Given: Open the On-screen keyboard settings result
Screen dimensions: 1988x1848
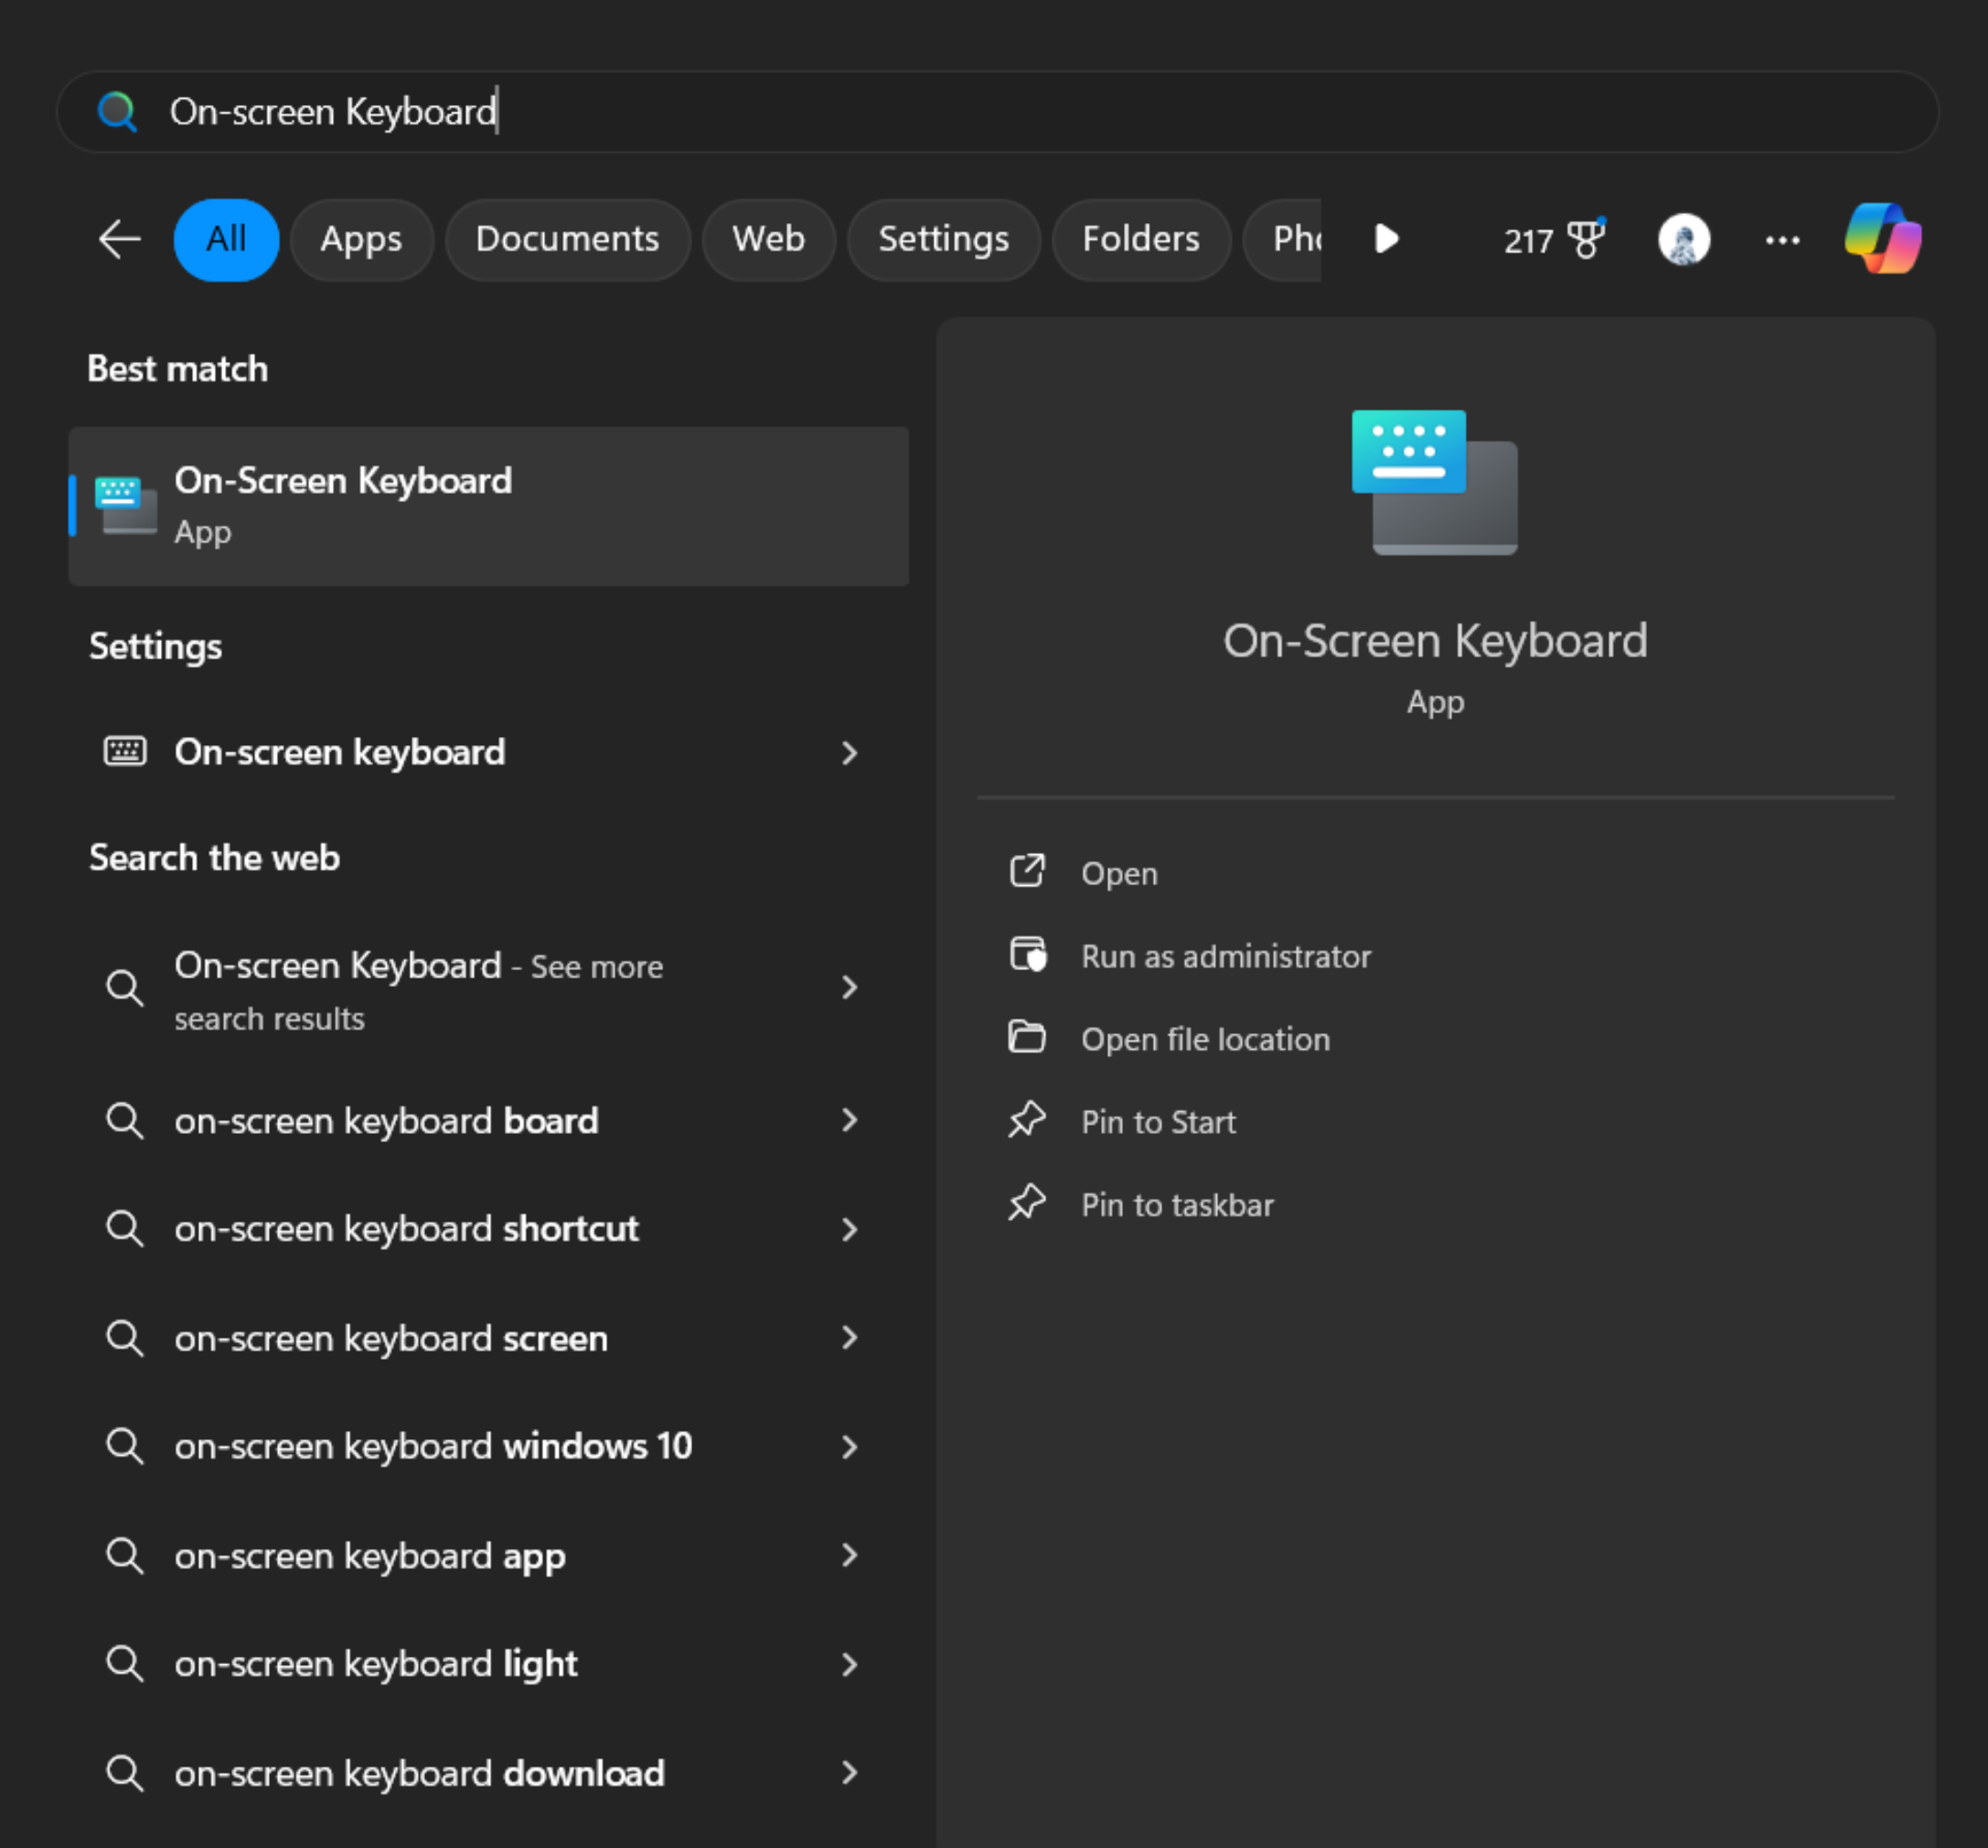Looking at the screenshot, I should (488, 752).
